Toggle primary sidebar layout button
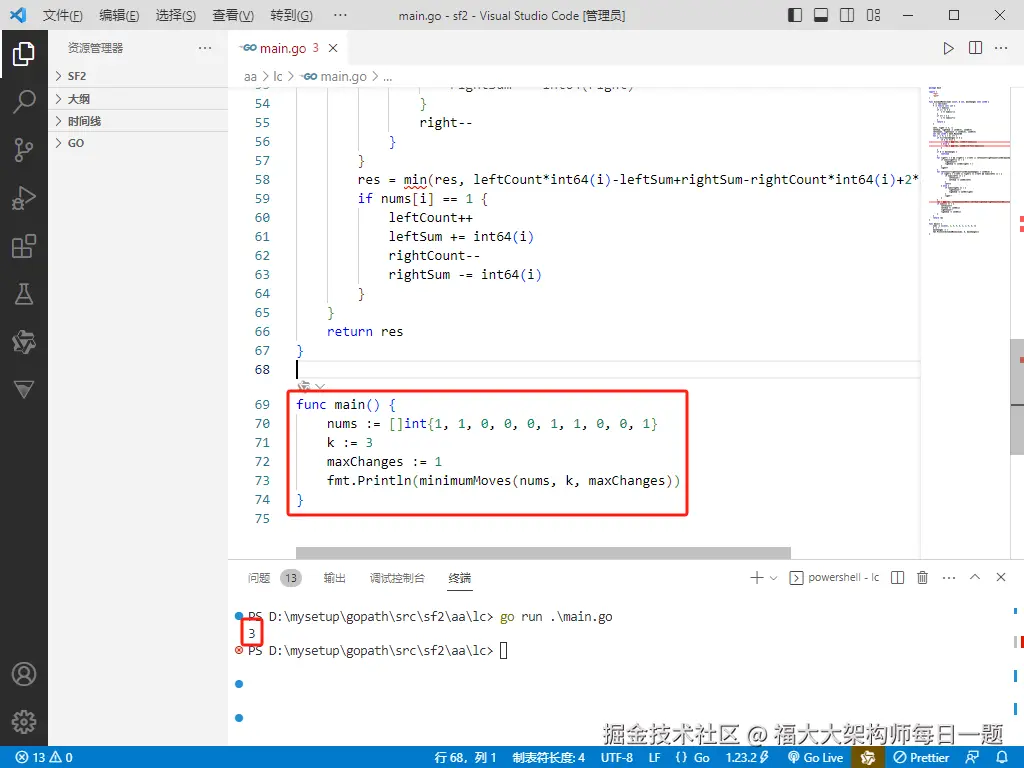The width and height of the screenshot is (1024, 768). (x=795, y=15)
